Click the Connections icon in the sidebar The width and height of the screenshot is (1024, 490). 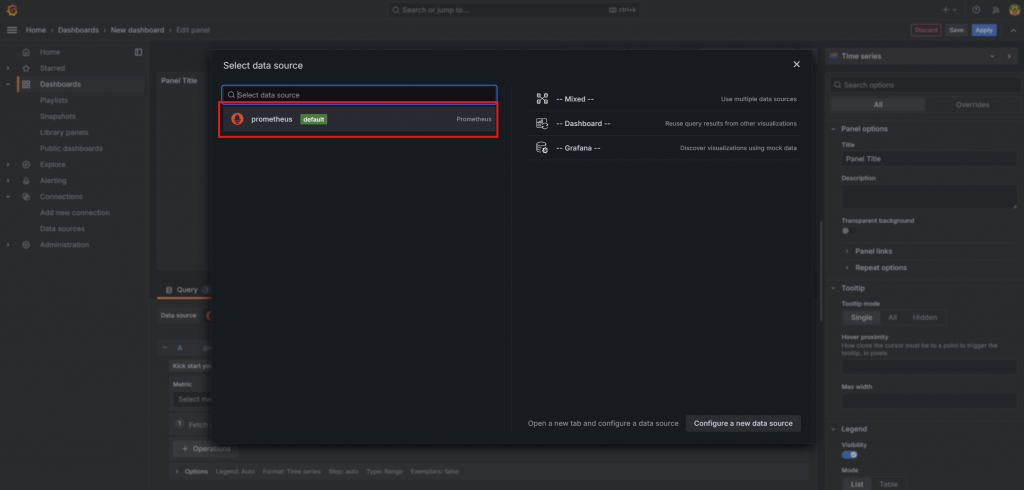point(26,197)
